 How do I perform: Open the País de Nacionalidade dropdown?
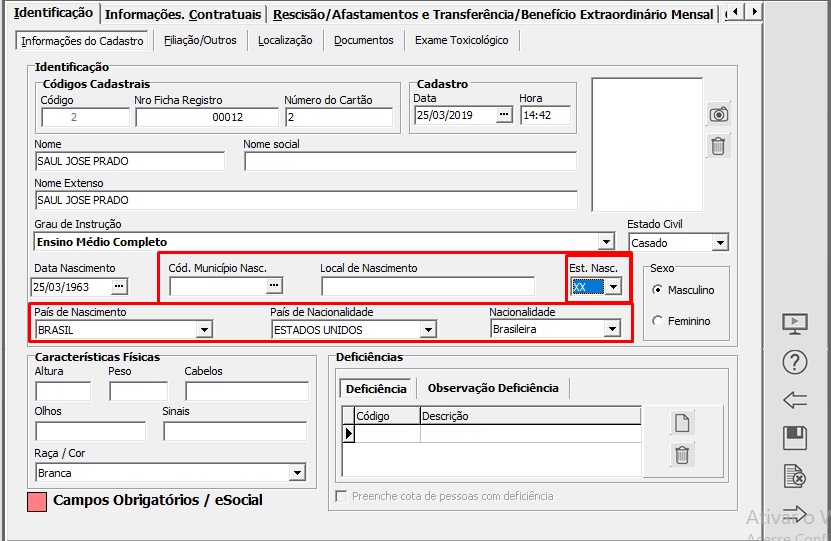428,329
